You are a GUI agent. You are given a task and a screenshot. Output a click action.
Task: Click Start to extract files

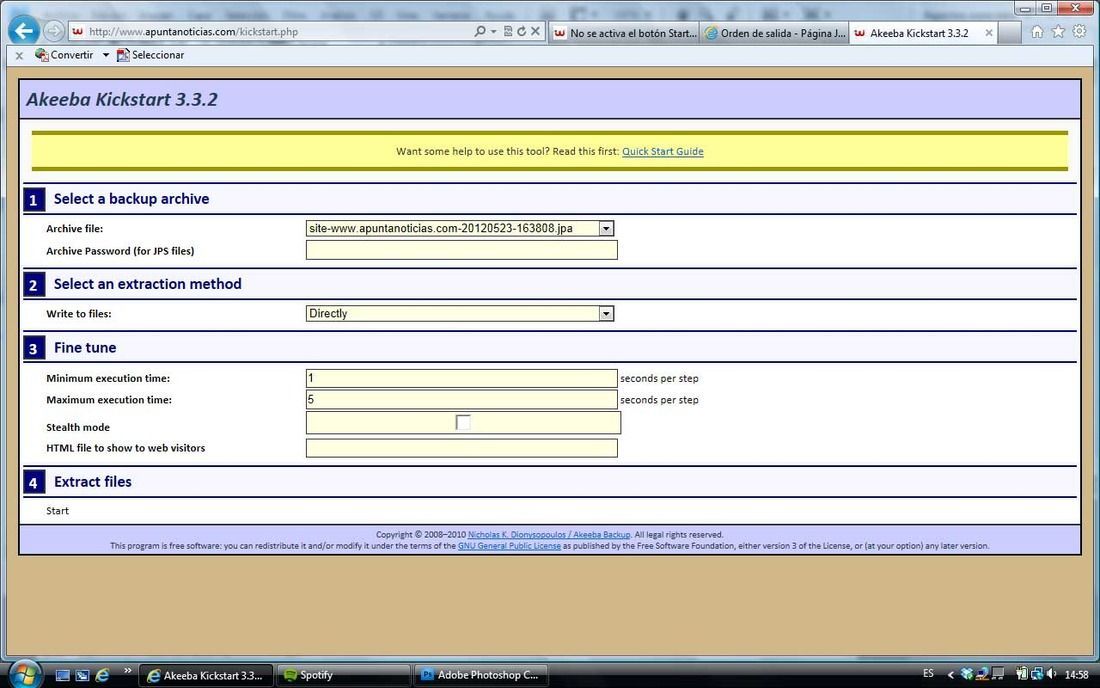click(x=58, y=511)
